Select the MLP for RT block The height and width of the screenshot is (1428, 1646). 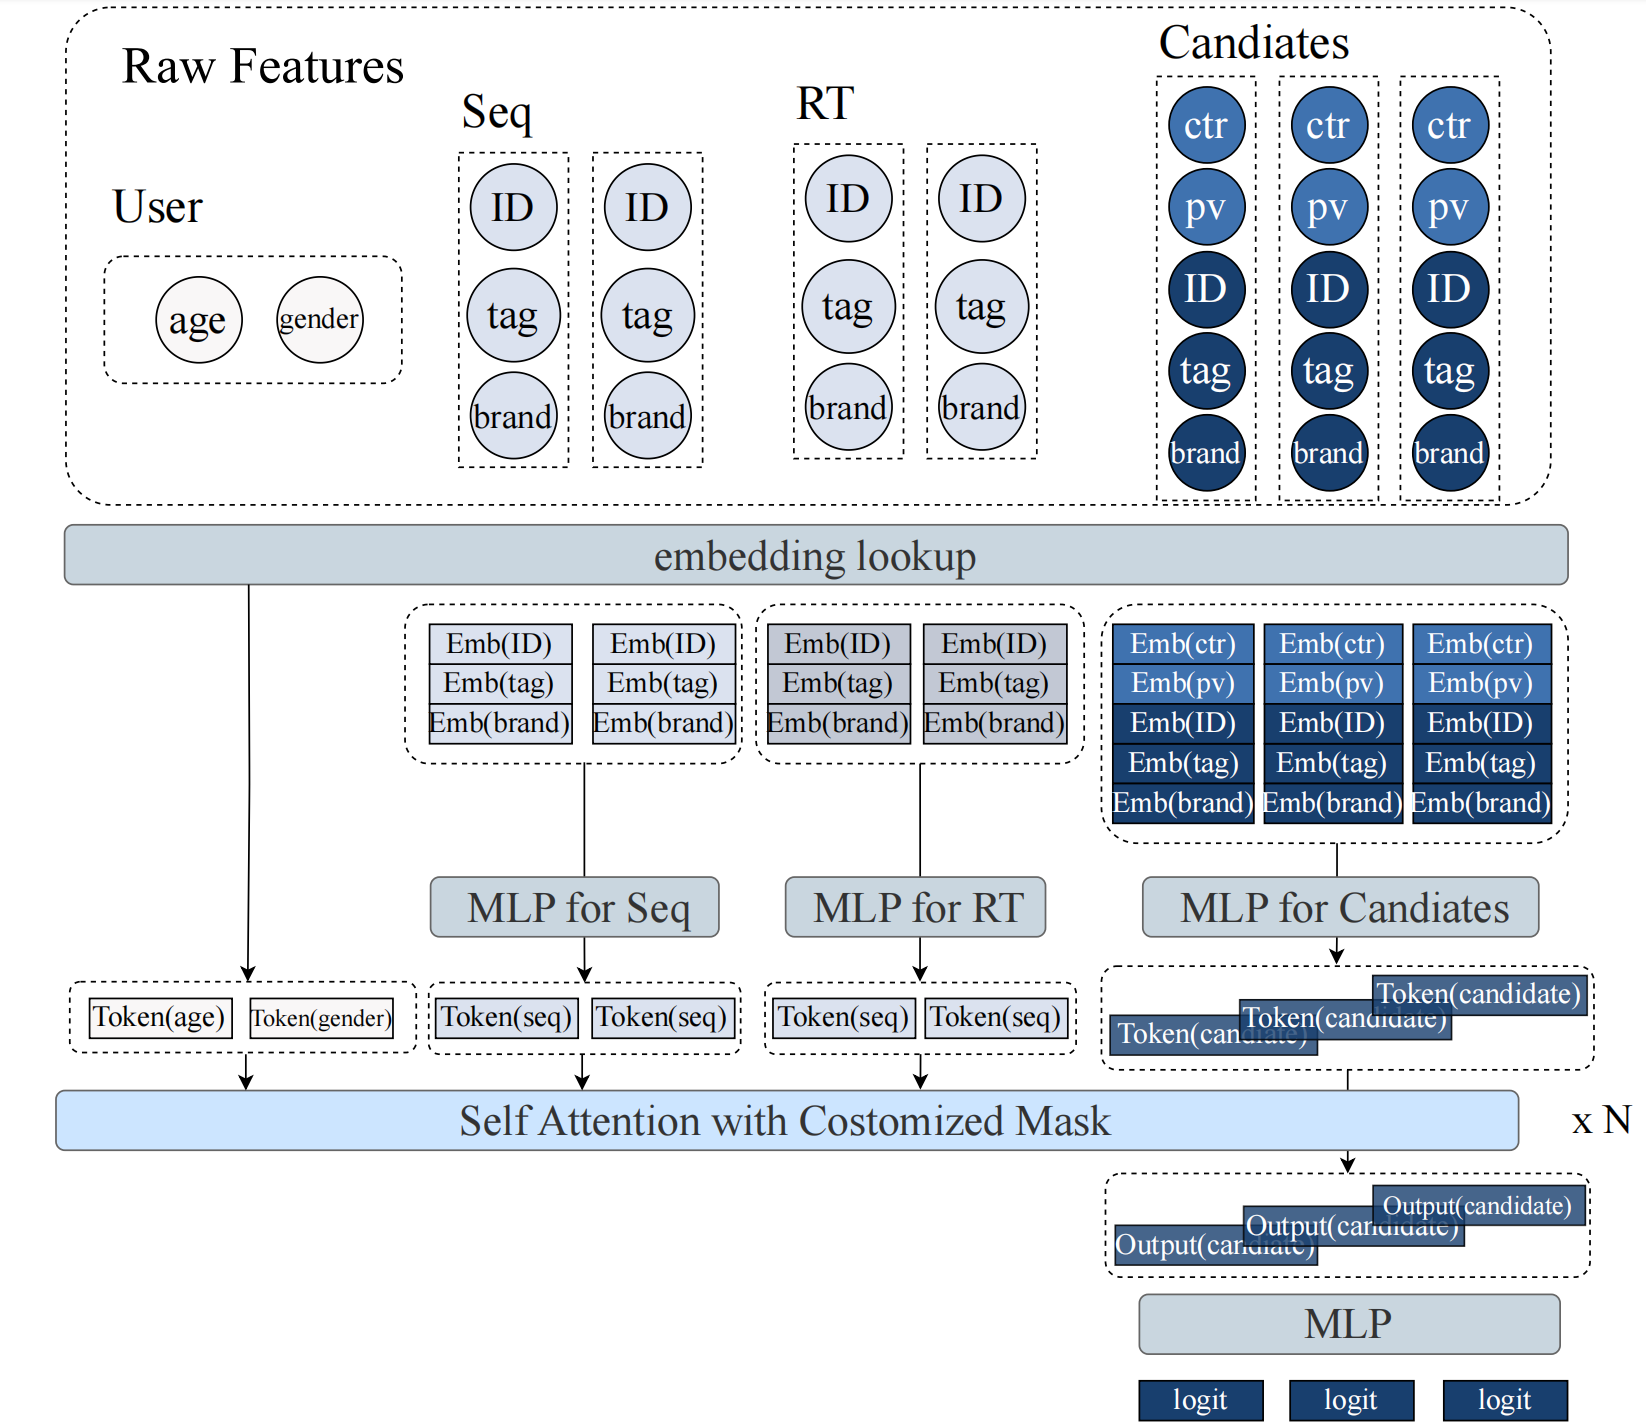pos(915,907)
